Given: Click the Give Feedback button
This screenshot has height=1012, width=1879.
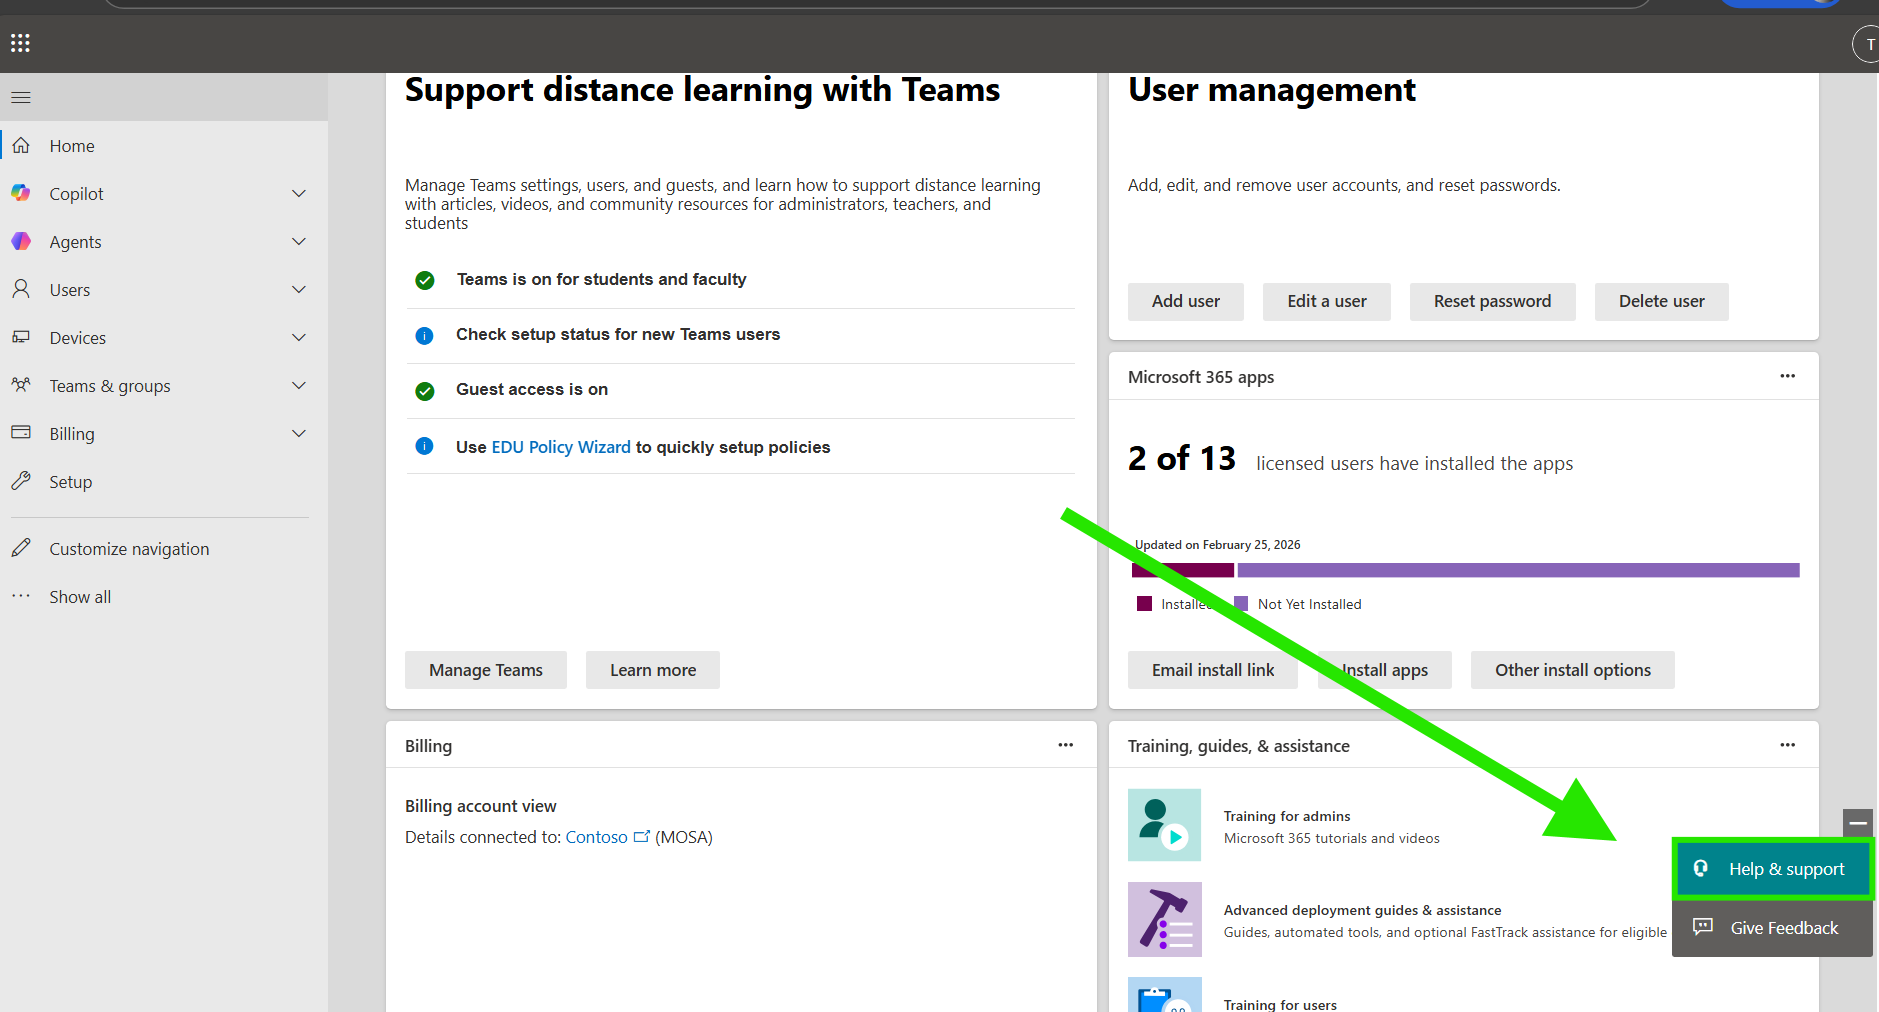Looking at the screenshot, I should [1772, 928].
